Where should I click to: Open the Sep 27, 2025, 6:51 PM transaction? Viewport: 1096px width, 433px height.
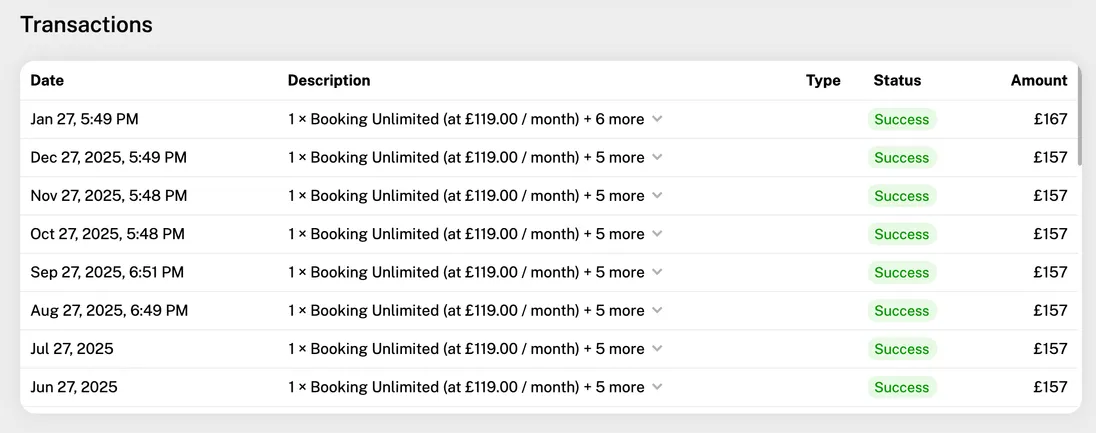click(x=107, y=272)
